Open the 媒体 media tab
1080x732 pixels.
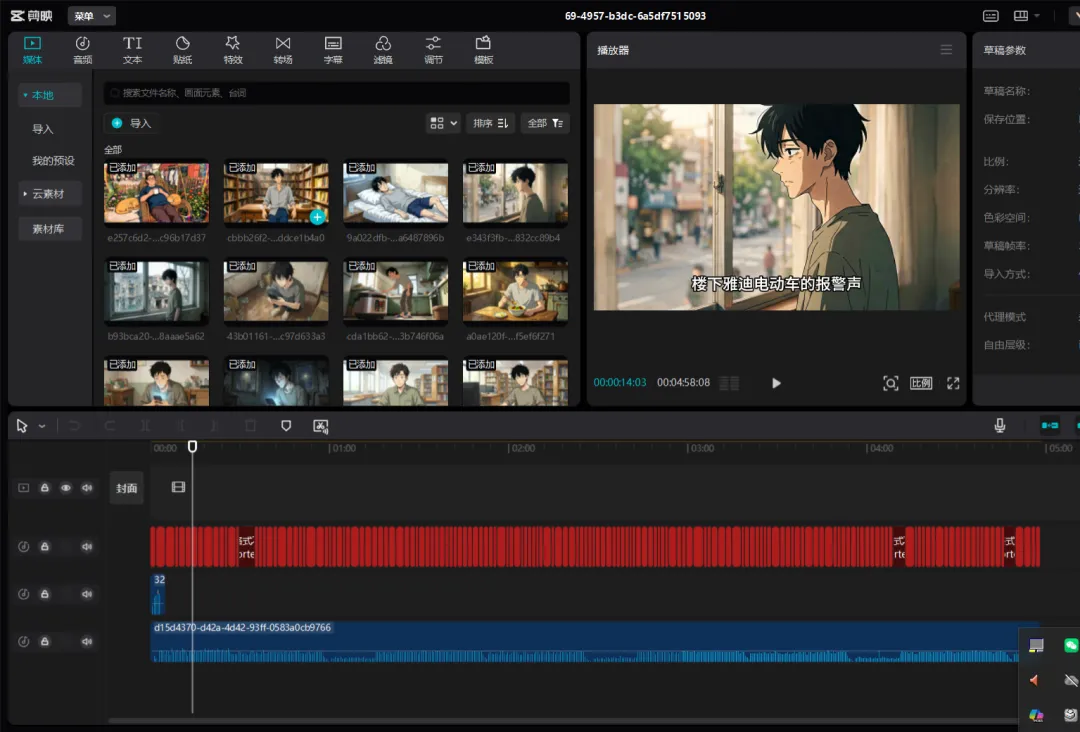(32, 50)
